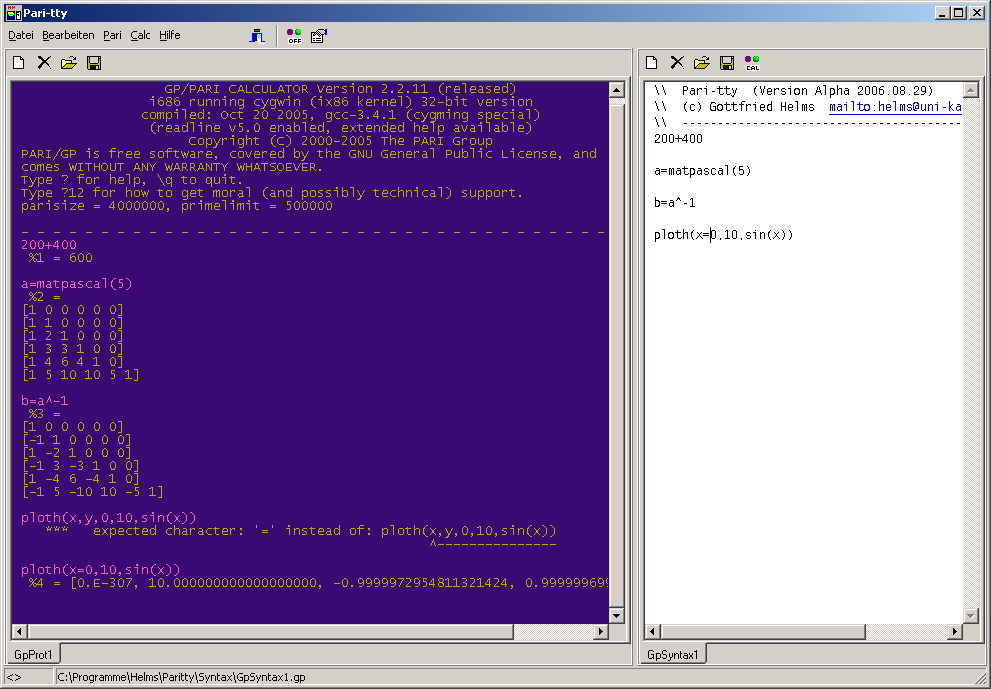Run the CAL calculate icon
Viewport: 991px width, 689px height.
click(x=752, y=63)
